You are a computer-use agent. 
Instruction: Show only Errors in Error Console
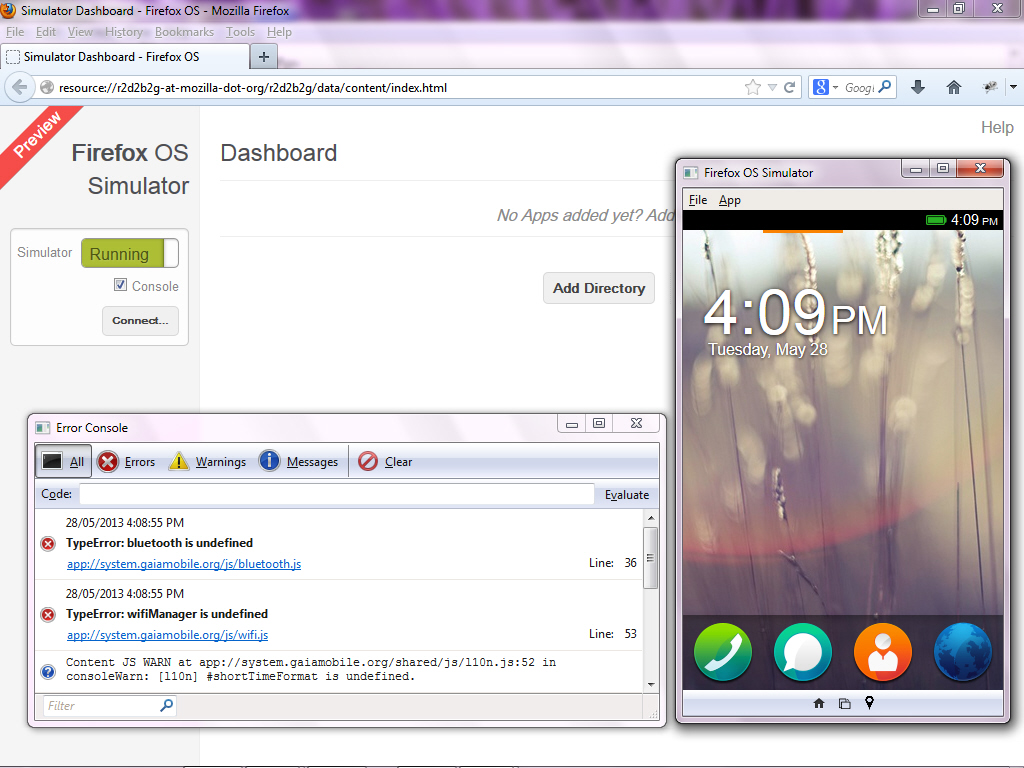coord(127,462)
